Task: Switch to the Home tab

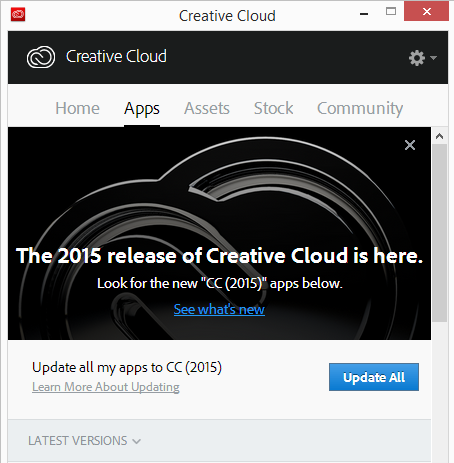Action: click(x=77, y=108)
